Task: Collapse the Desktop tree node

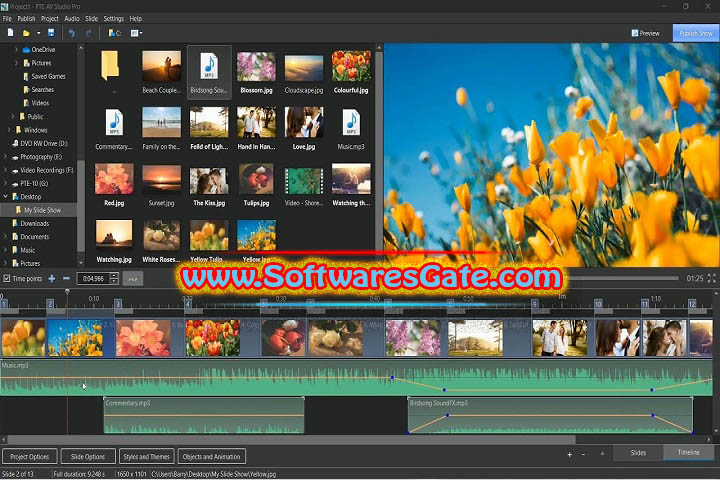Action: [6, 197]
